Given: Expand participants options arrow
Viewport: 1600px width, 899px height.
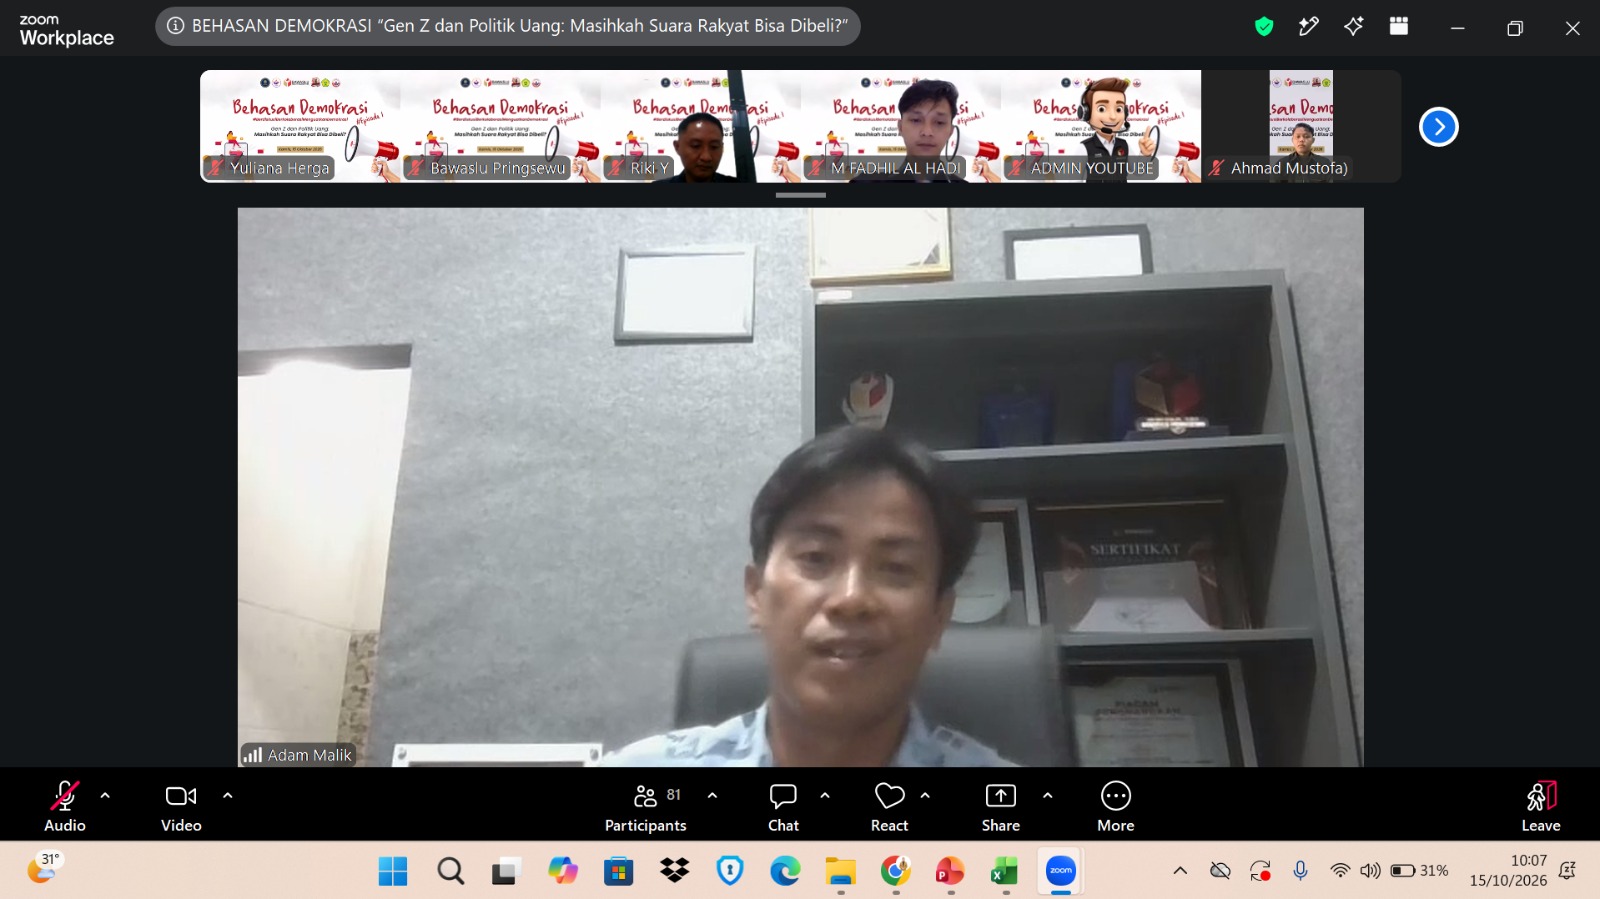Looking at the screenshot, I should [712, 796].
